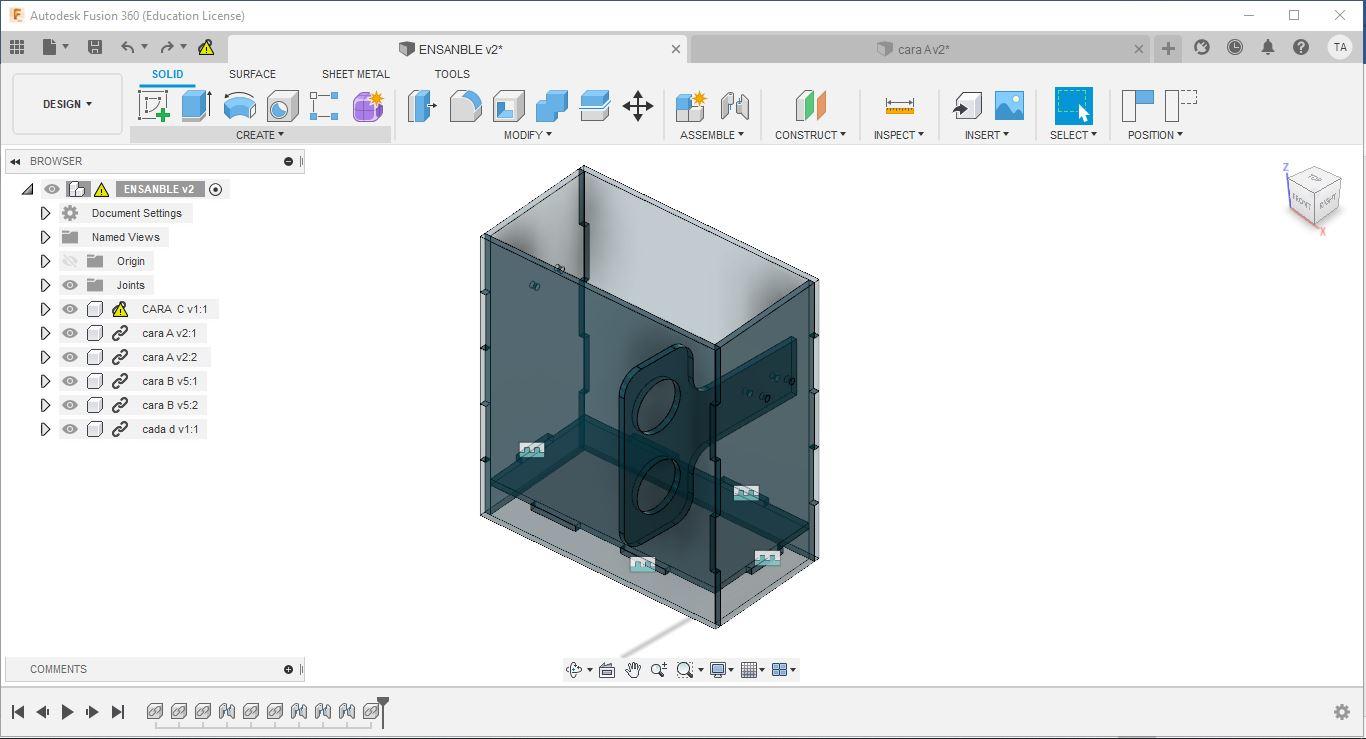
Task: Show the hidden Origin folder
Action: 70,261
